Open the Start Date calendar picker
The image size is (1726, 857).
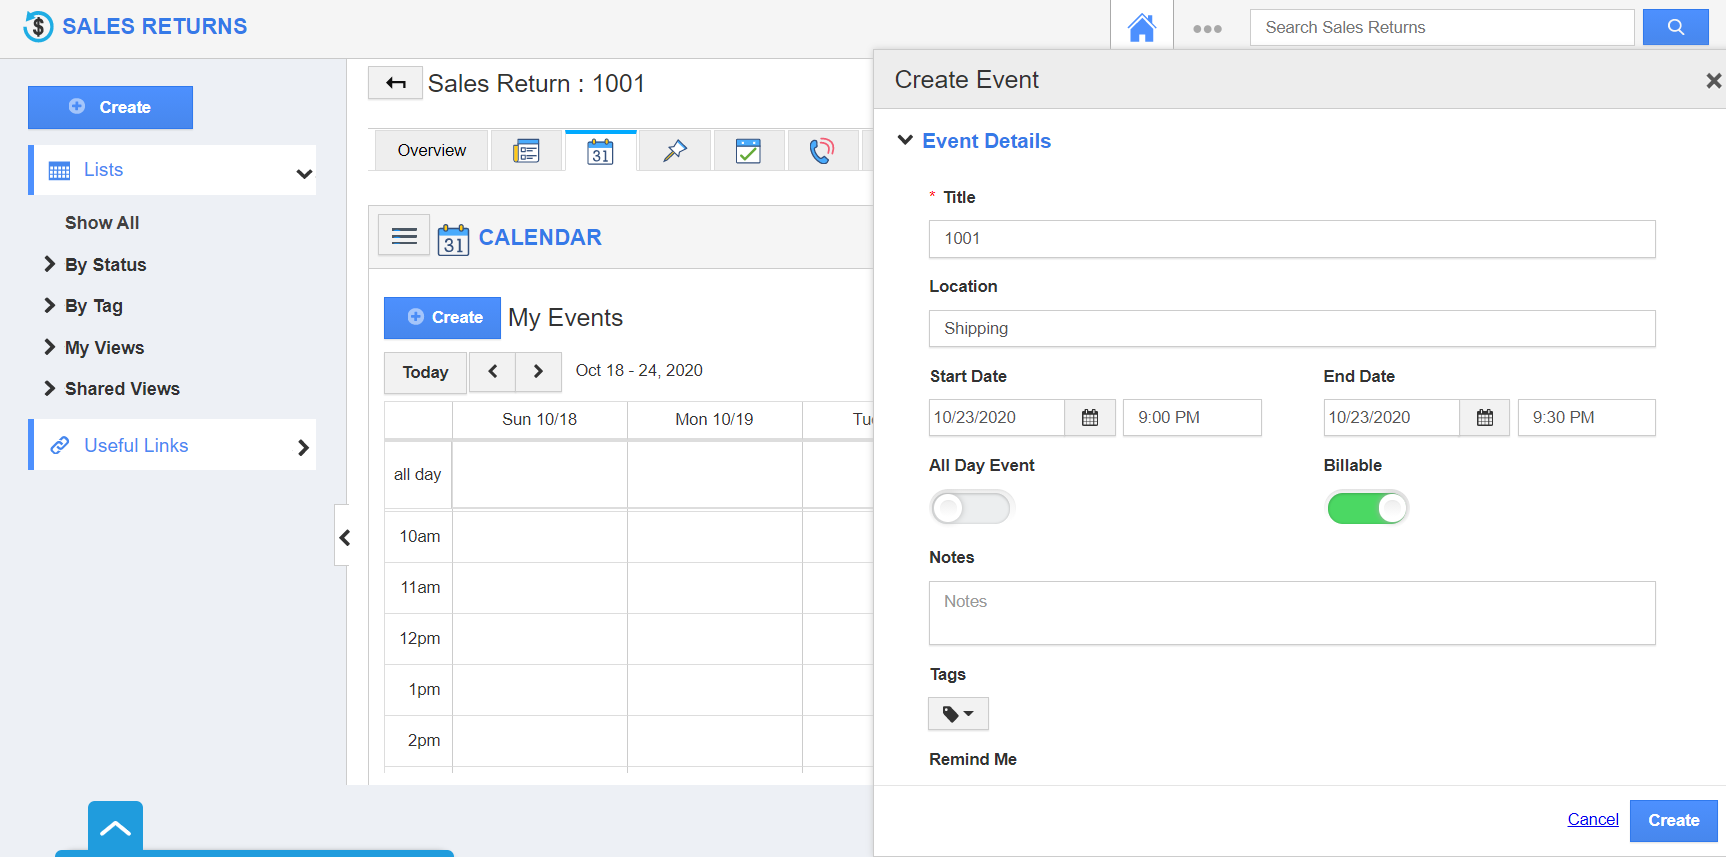point(1090,418)
